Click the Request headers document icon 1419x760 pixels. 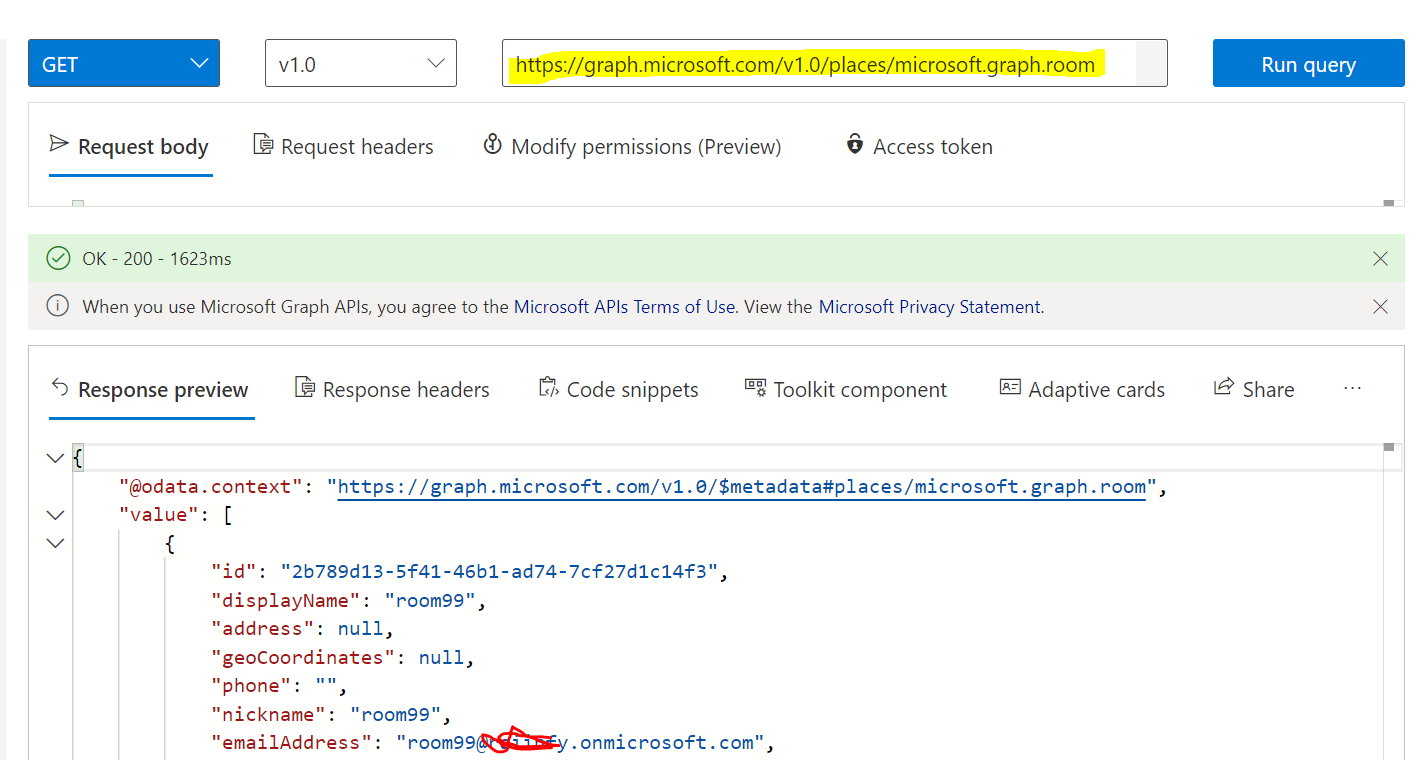(263, 145)
